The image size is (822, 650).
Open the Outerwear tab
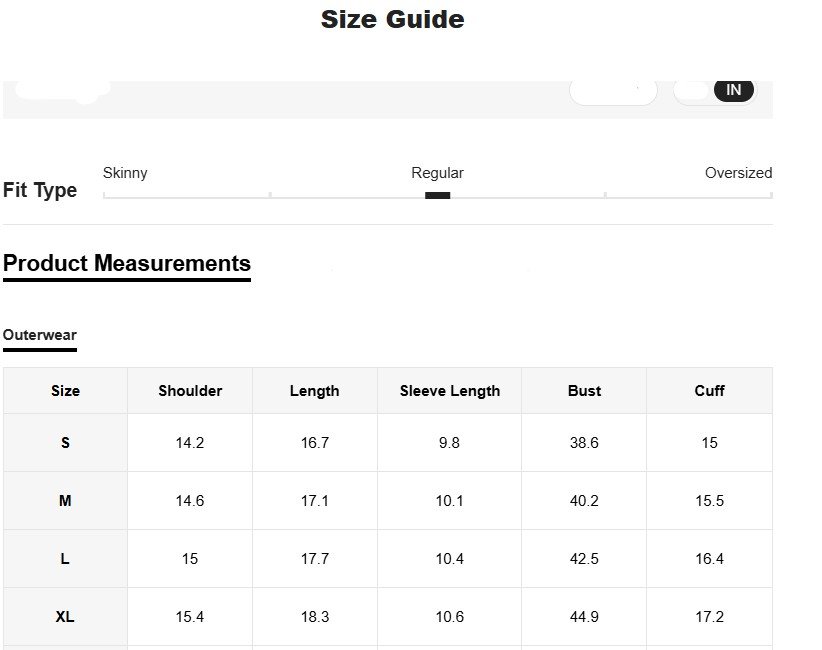pyautogui.click(x=40, y=336)
